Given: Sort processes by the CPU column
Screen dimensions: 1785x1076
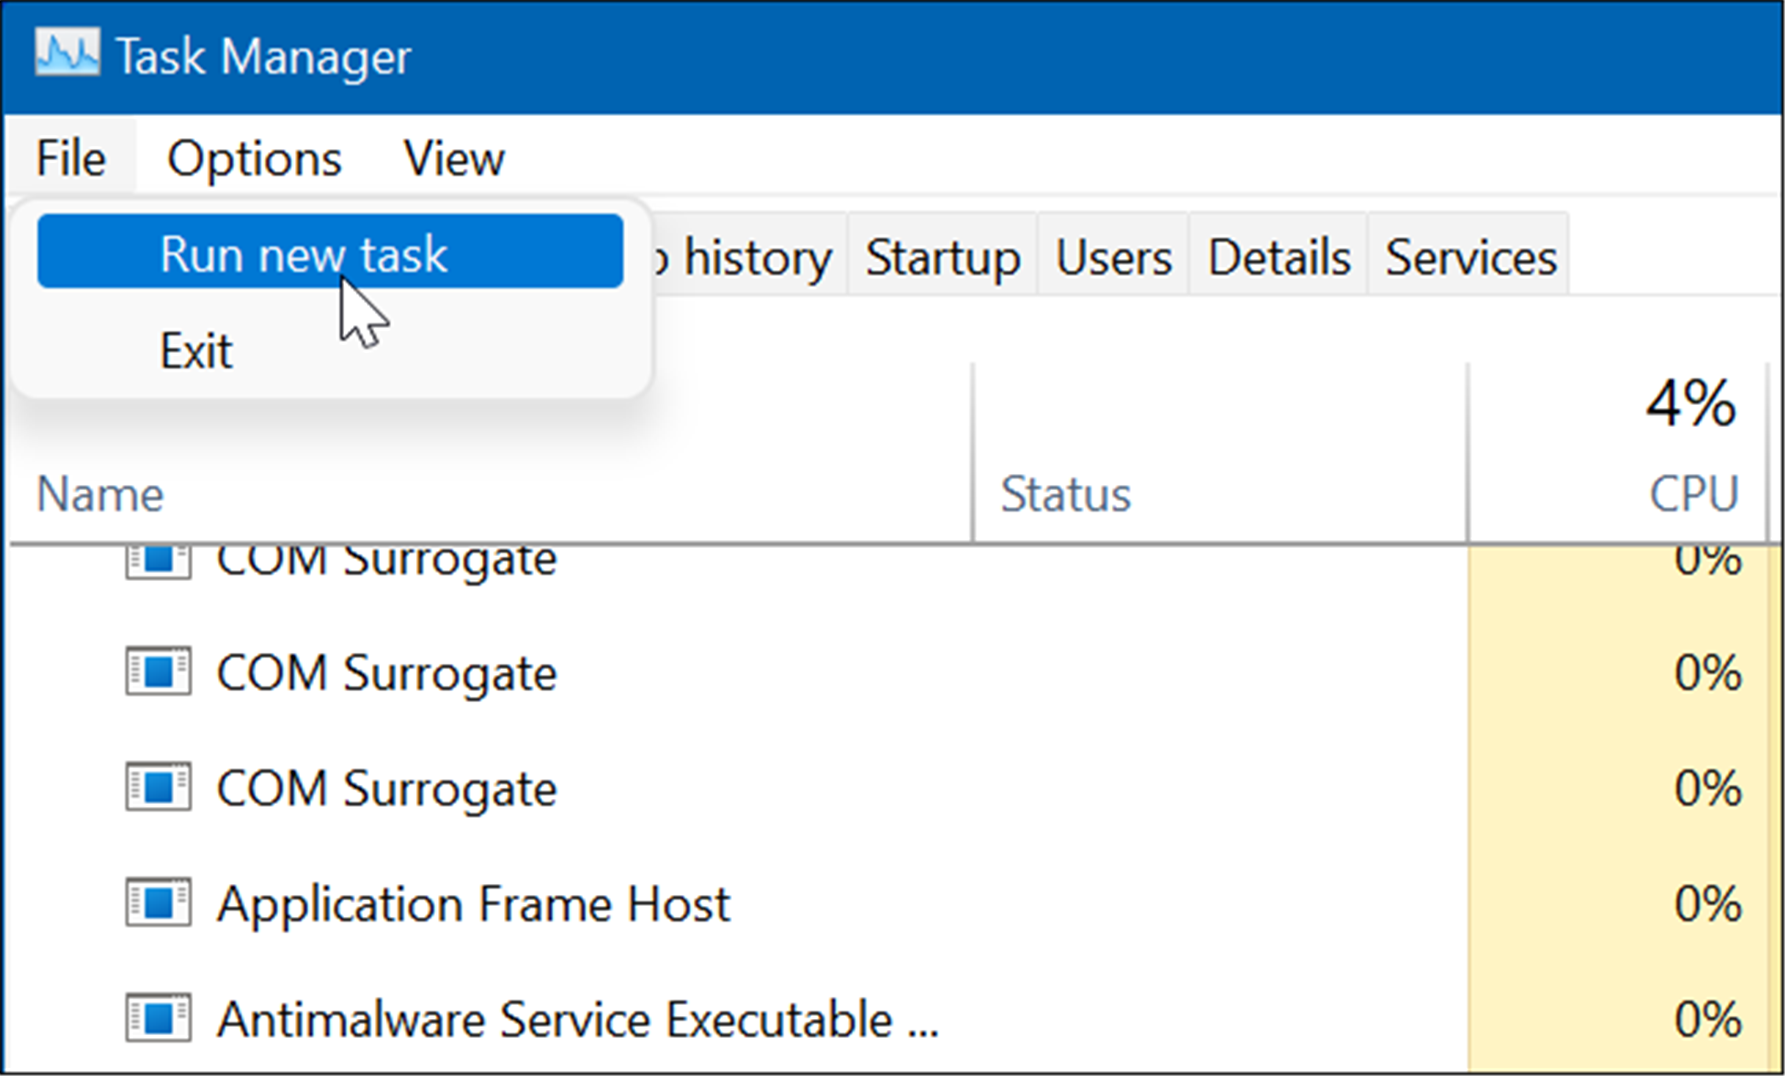Looking at the screenshot, I should pos(1694,491).
